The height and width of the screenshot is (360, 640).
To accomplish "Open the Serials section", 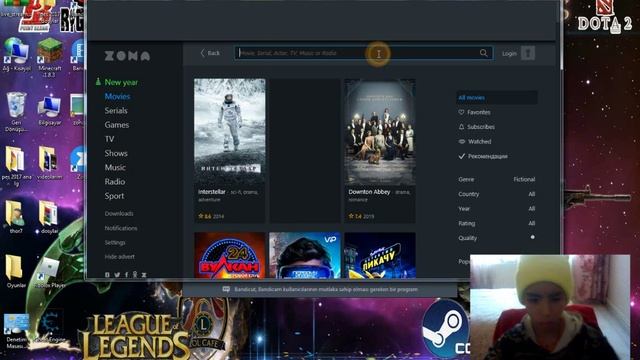I will 116,111.
